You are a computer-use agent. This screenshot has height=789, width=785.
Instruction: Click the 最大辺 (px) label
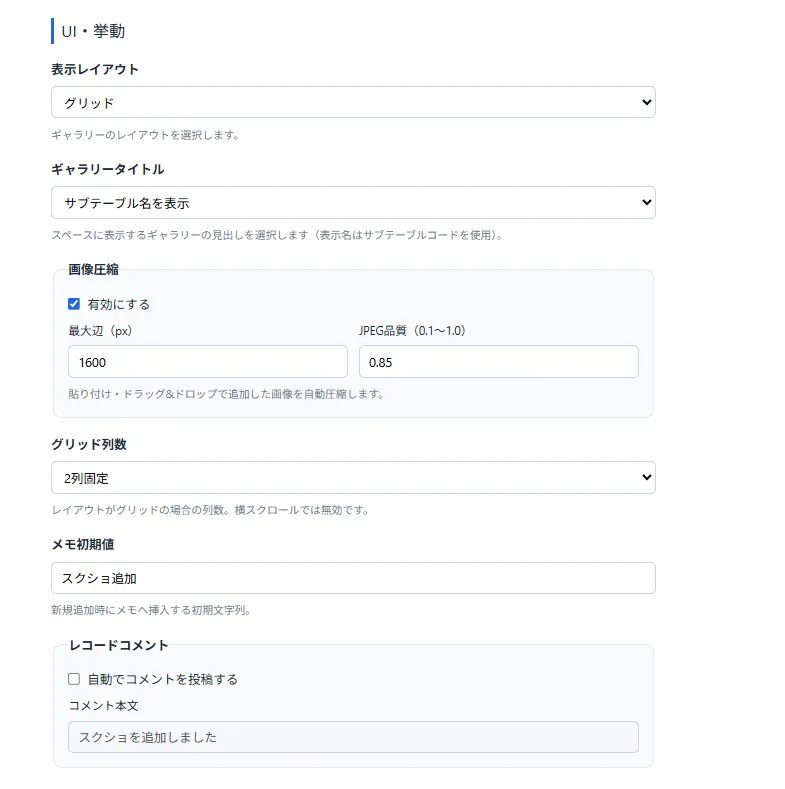[100, 331]
